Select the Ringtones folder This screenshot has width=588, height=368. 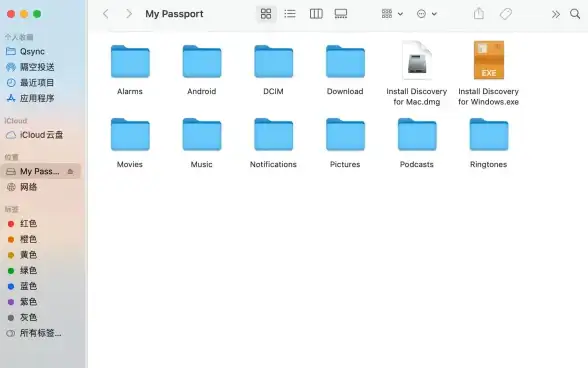(489, 134)
